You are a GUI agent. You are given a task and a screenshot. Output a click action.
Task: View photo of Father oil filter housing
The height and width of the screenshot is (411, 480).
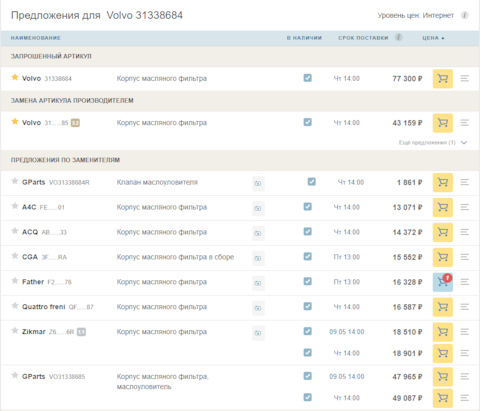coord(258,283)
